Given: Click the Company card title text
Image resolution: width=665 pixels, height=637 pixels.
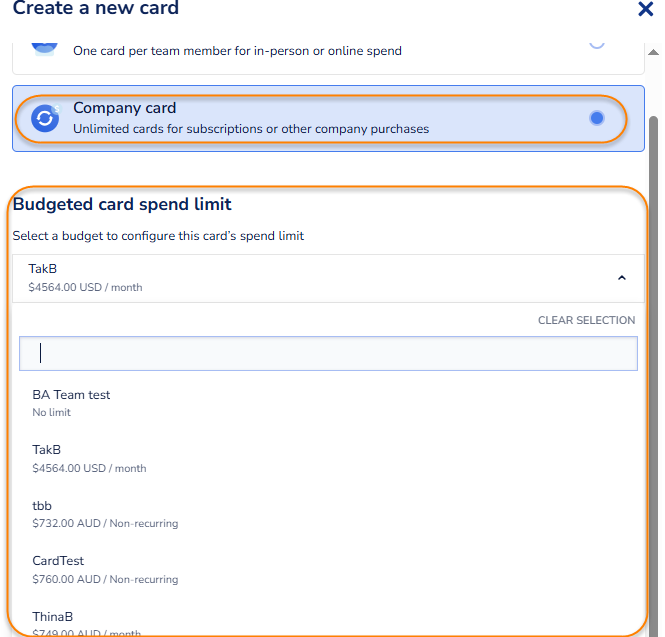Looking at the screenshot, I should 124,108.
